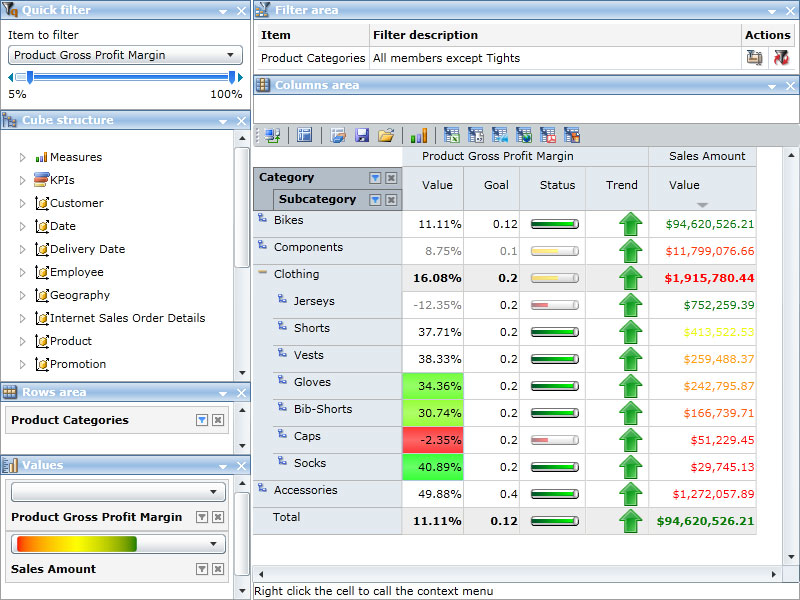
Task: Open the empty dropdown above Product Gross Profit Margin
Action: pos(118,492)
